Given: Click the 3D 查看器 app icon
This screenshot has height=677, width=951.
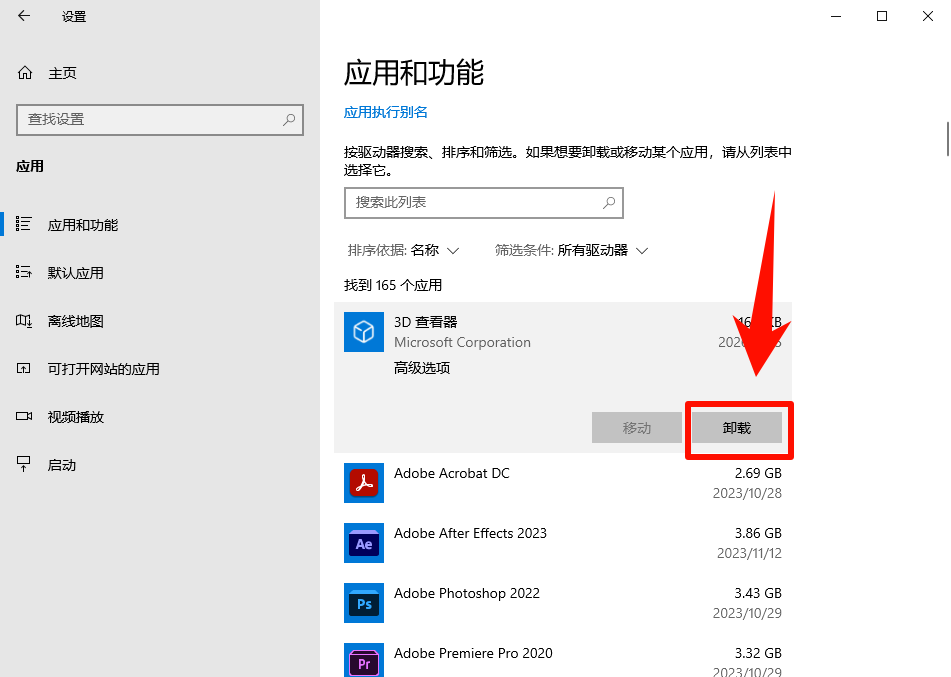Looking at the screenshot, I should coord(363,331).
